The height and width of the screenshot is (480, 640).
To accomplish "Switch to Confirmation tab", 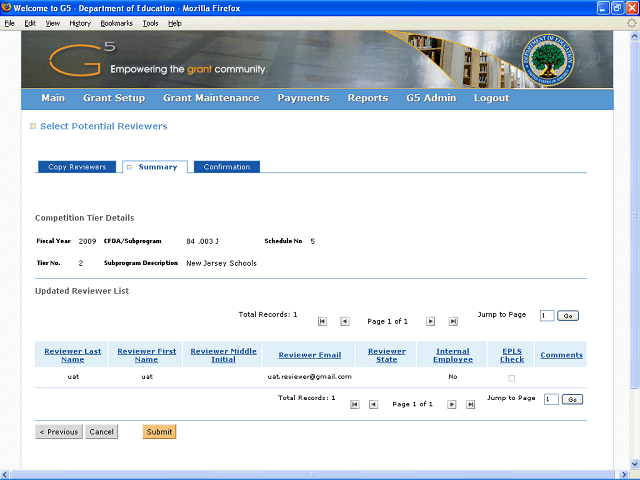I will point(227,167).
